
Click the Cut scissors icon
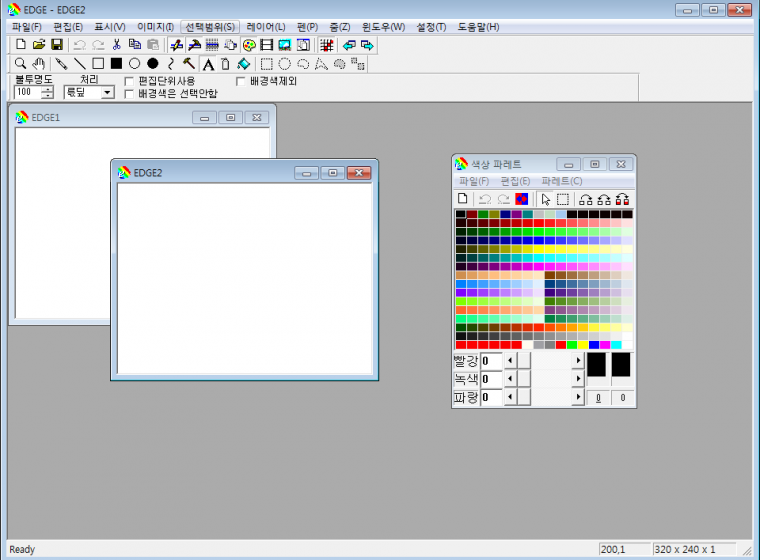point(116,45)
